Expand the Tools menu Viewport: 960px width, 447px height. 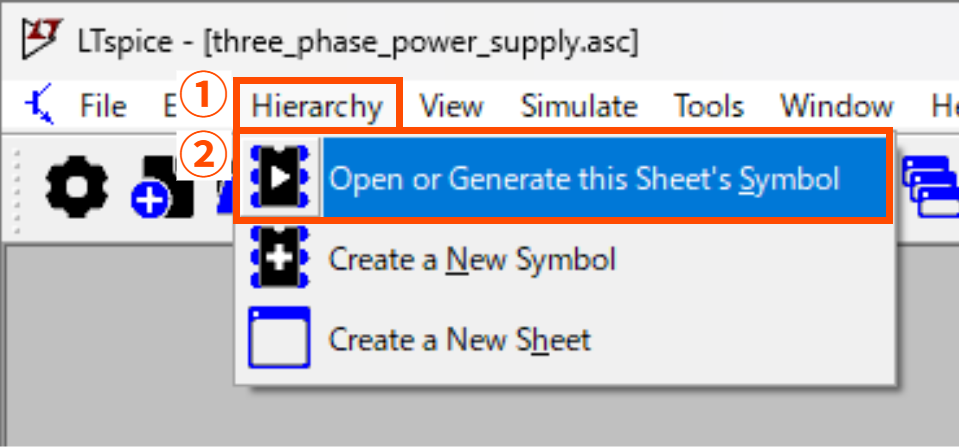coord(708,106)
